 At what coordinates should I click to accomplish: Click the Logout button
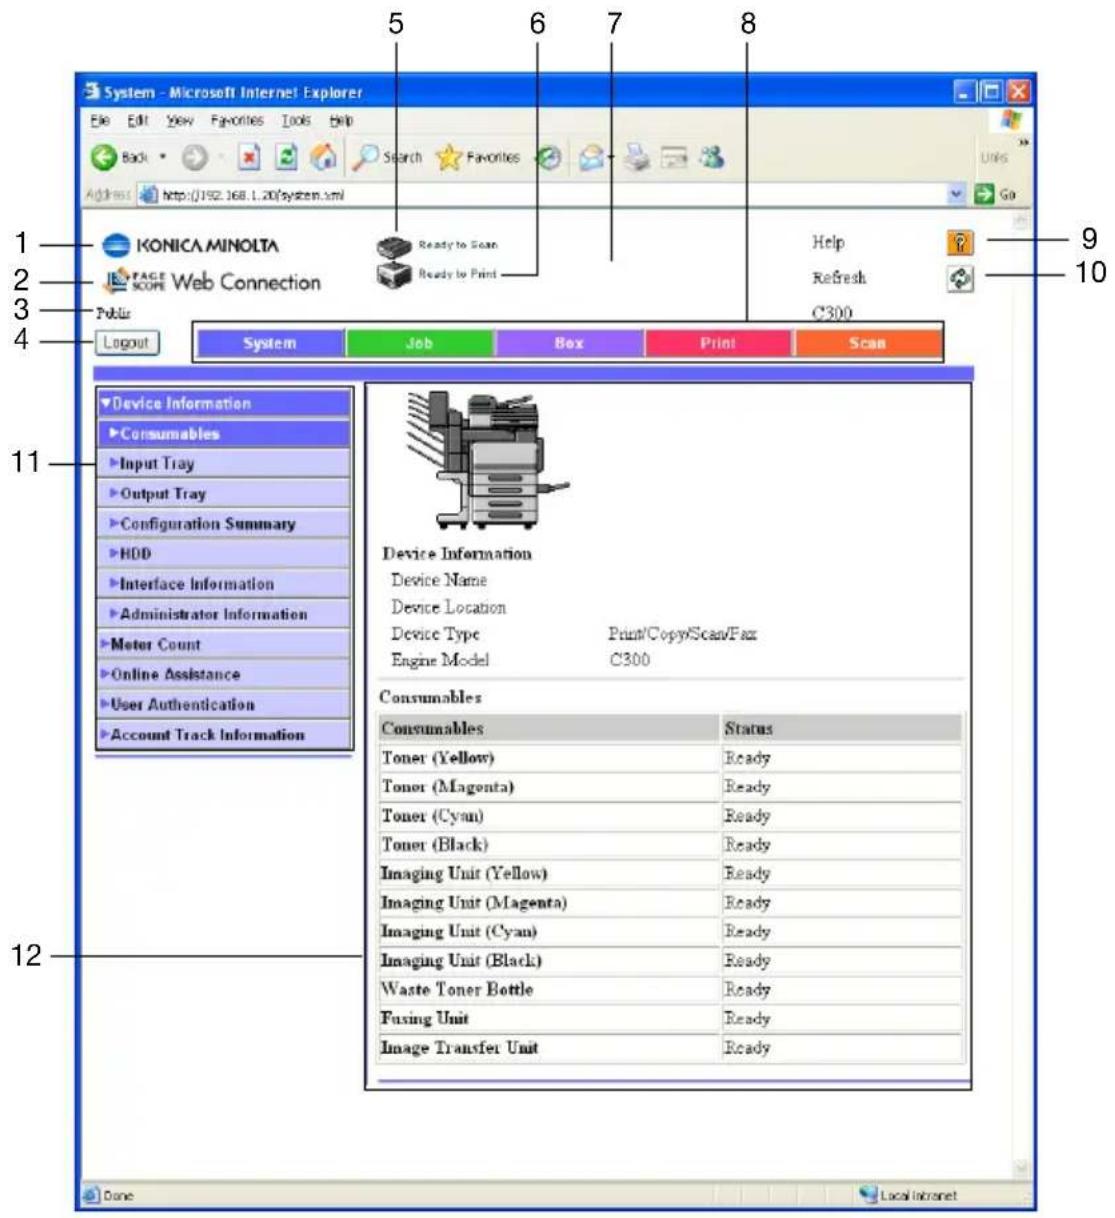coord(127,343)
